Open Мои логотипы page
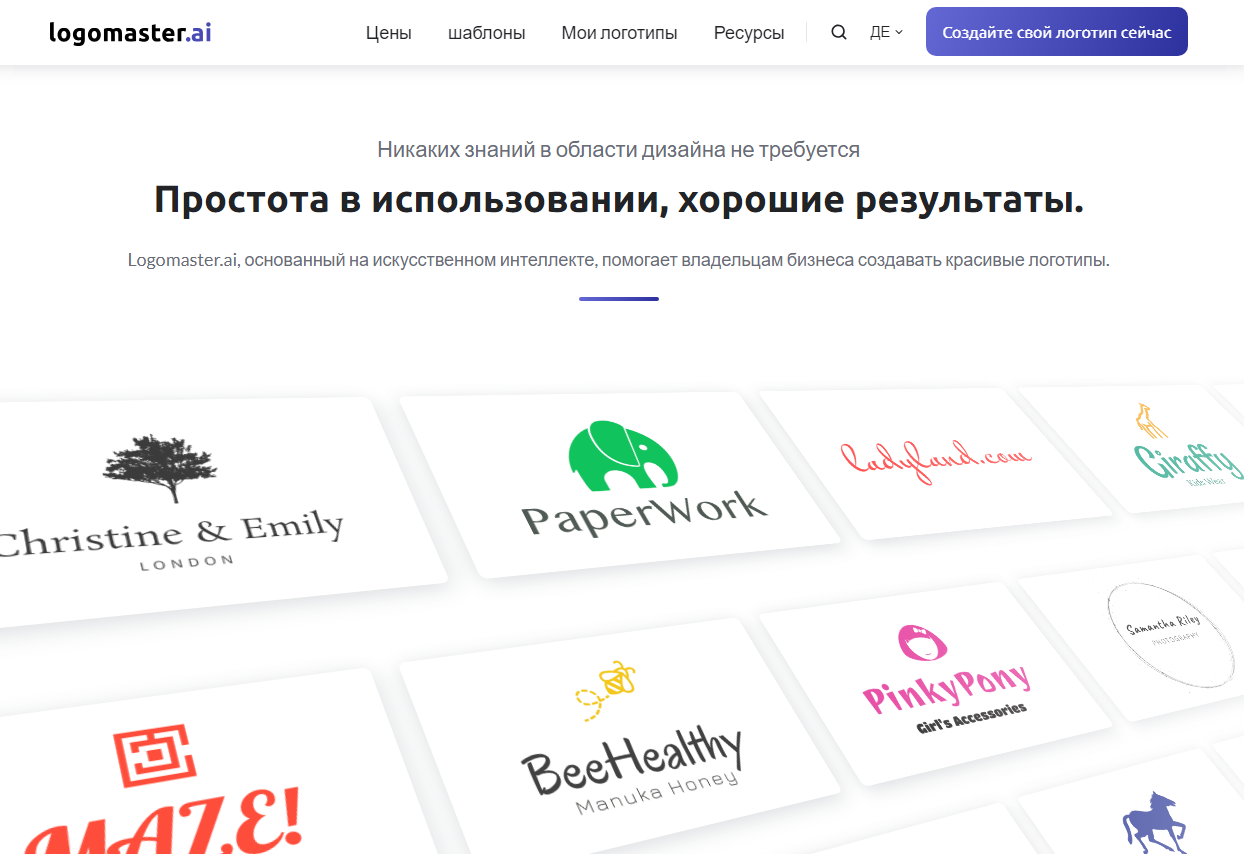This screenshot has width=1244, height=854. 619,33
